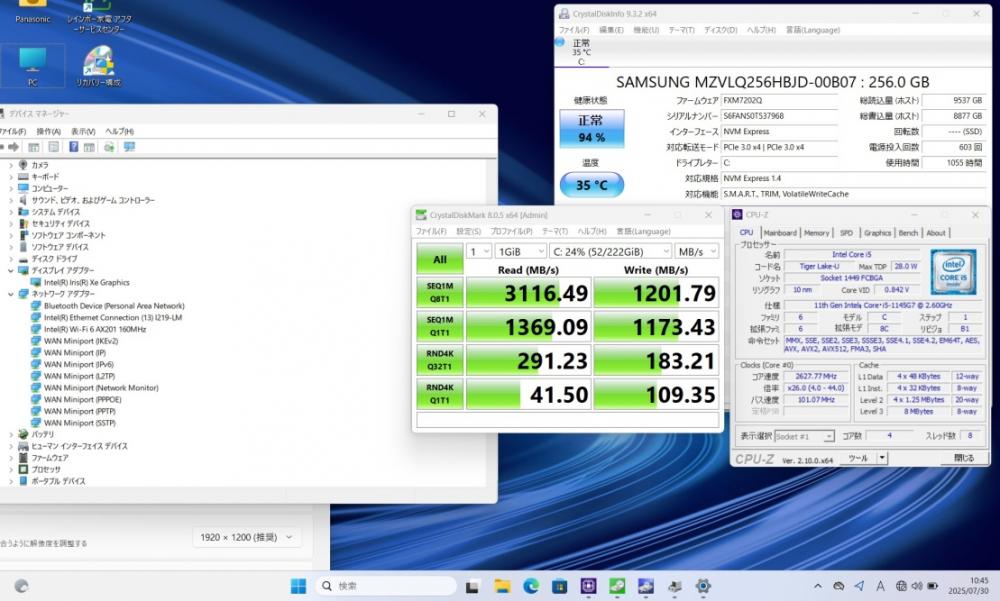The image size is (1000, 601).
Task: Change the MB/s unit dropdown
Action: pyautogui.click(x=697, y=251)
